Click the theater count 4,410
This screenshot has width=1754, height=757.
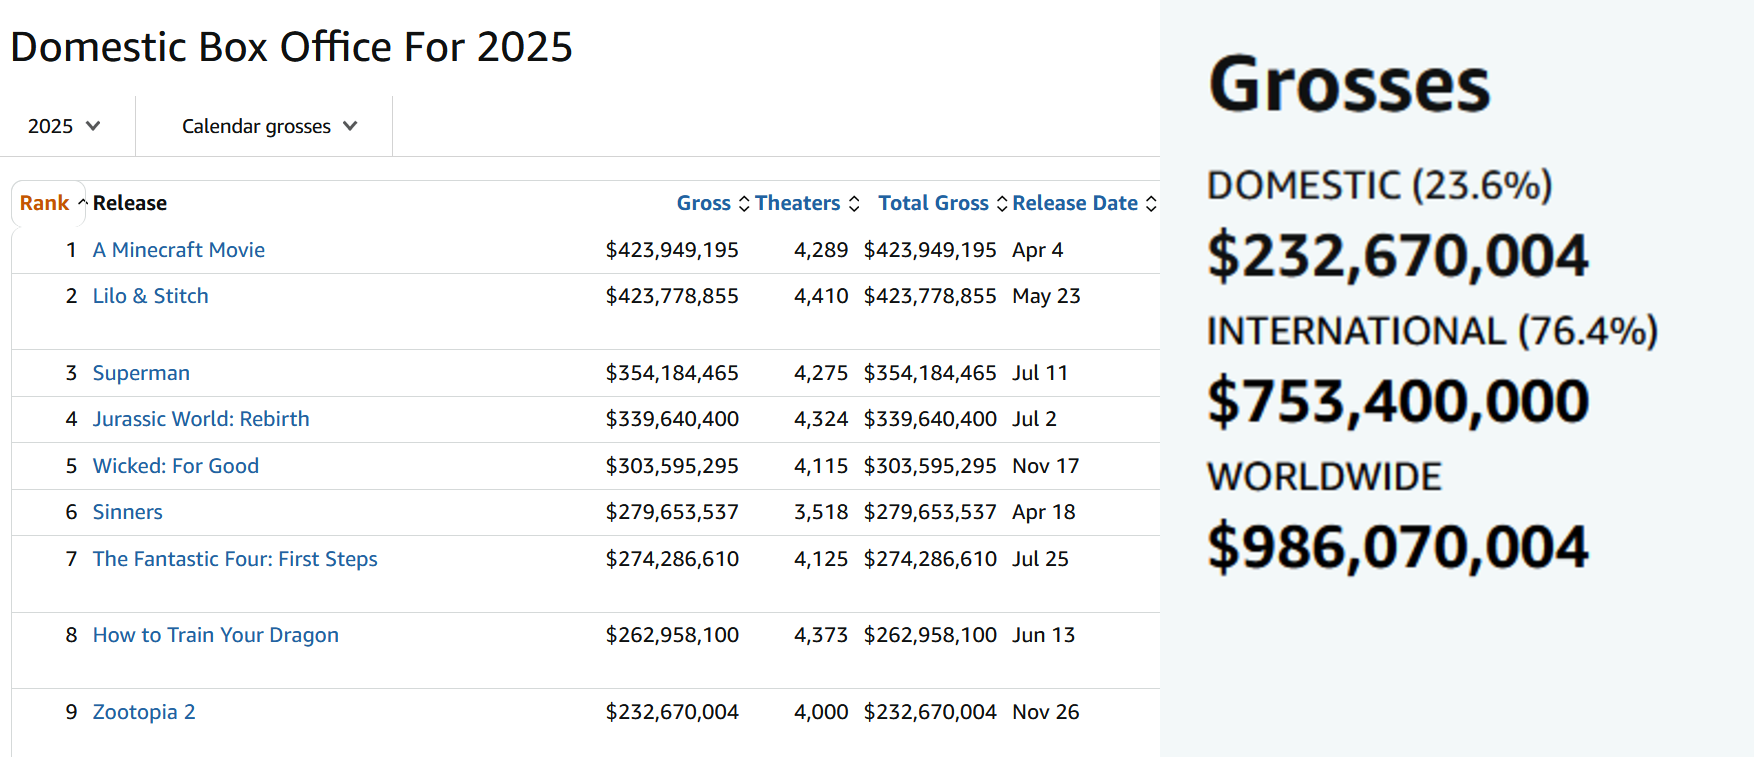[x=821, y=296]
